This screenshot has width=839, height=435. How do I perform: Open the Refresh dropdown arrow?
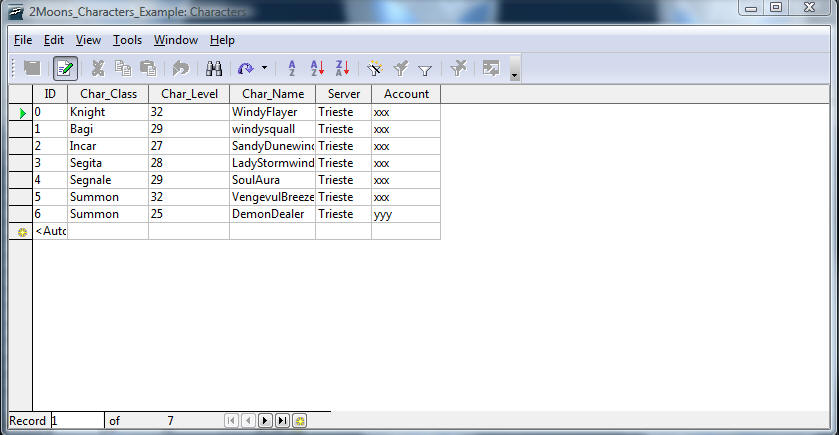[264, 68]
